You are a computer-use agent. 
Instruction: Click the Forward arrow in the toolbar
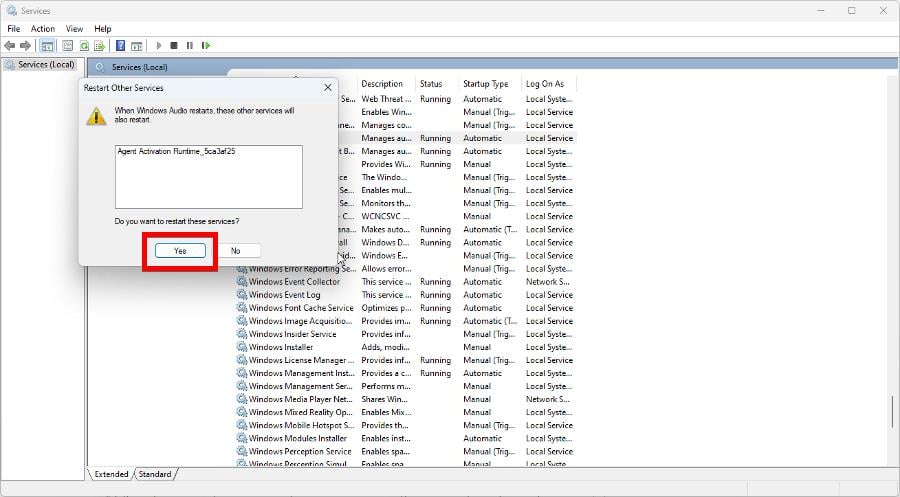pyautogui.click(x=25, y=45)
